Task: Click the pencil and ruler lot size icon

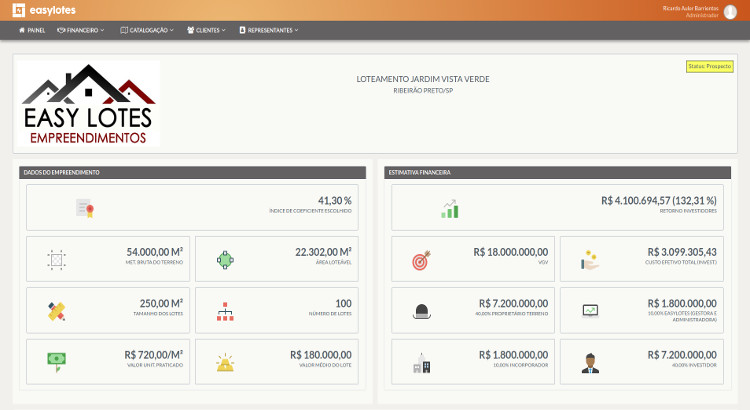Action: point(56,311)
